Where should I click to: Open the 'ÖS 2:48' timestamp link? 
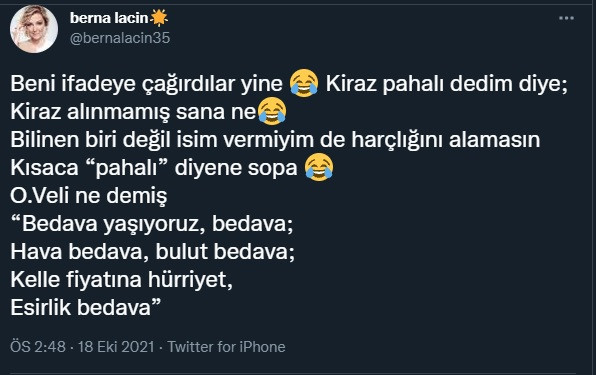(38, 347)
